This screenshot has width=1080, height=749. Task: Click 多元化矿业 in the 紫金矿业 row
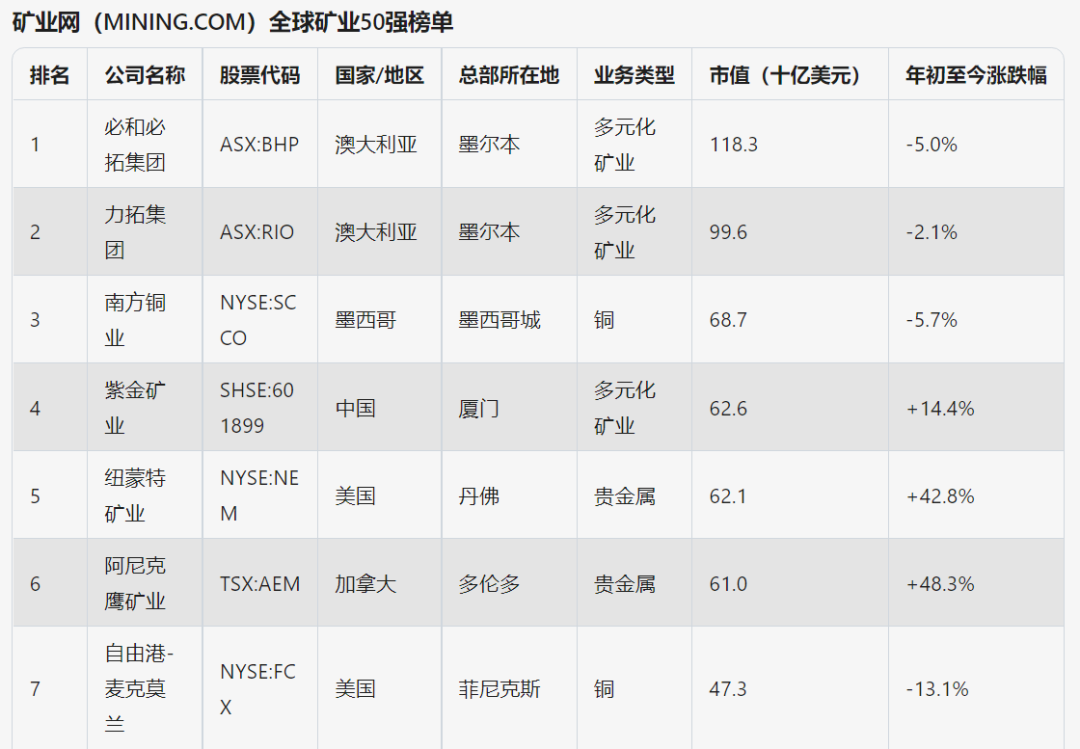[x=625, y=408]
